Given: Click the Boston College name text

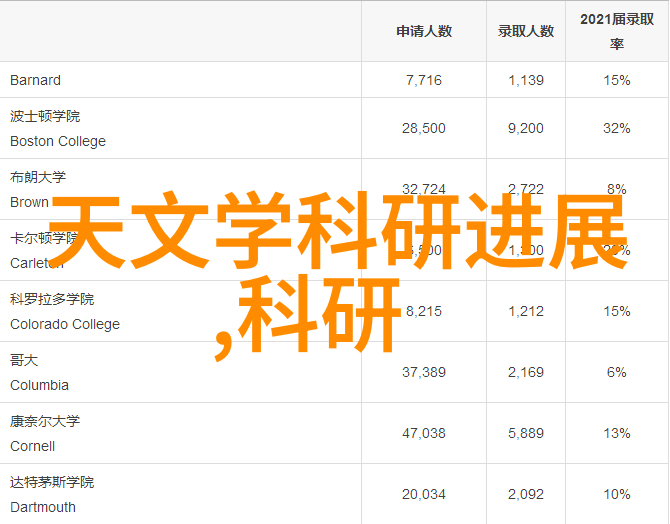Looking at the screenshot, I should pyautogui.click(x=58, y=141).
